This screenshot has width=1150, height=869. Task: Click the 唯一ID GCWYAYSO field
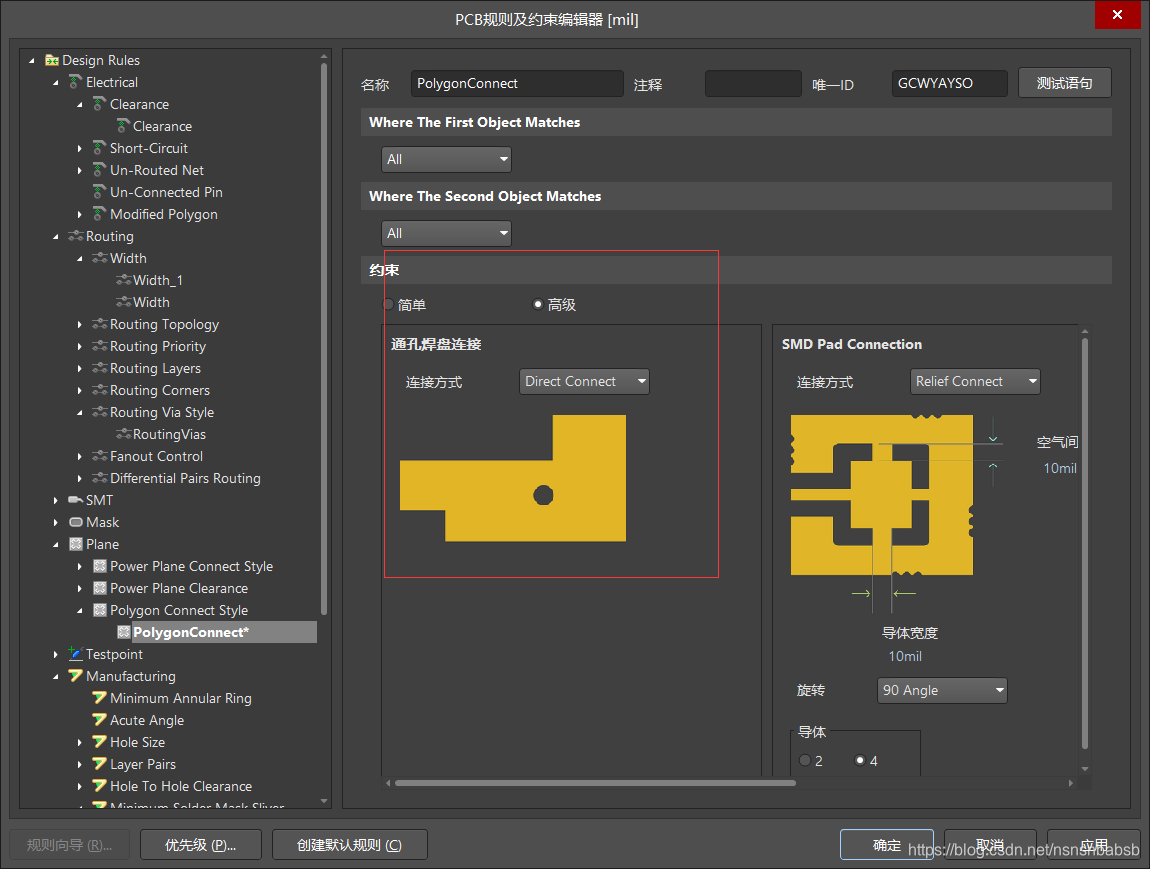click(x=950, y=84)
